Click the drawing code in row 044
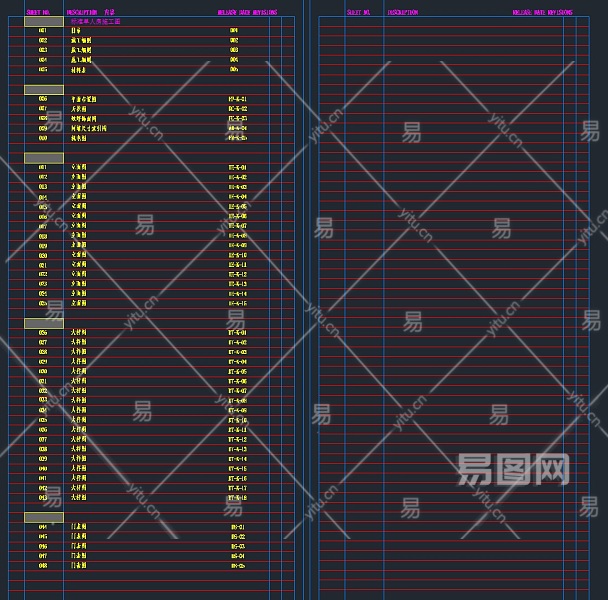608x600 pixels. (237, 527)
